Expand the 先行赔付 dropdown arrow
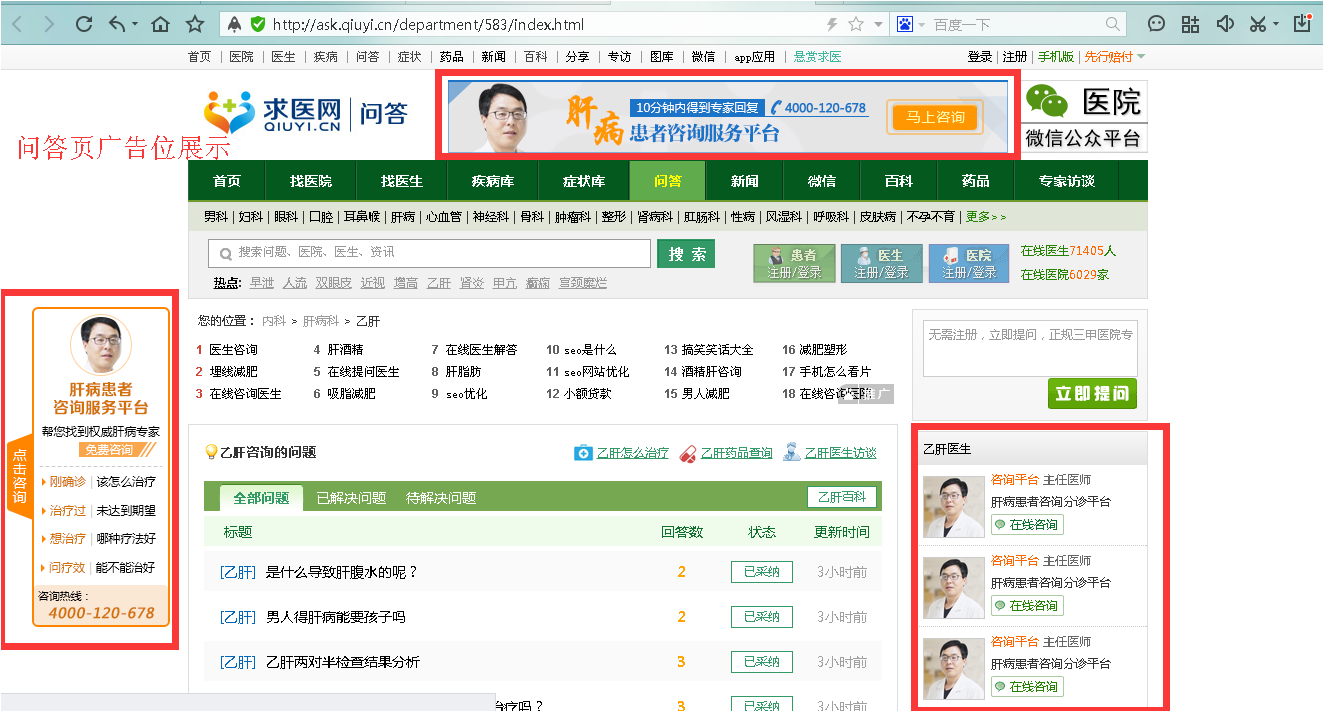The width and height of the screenshot is (1324, 712). pos(1141,56)
